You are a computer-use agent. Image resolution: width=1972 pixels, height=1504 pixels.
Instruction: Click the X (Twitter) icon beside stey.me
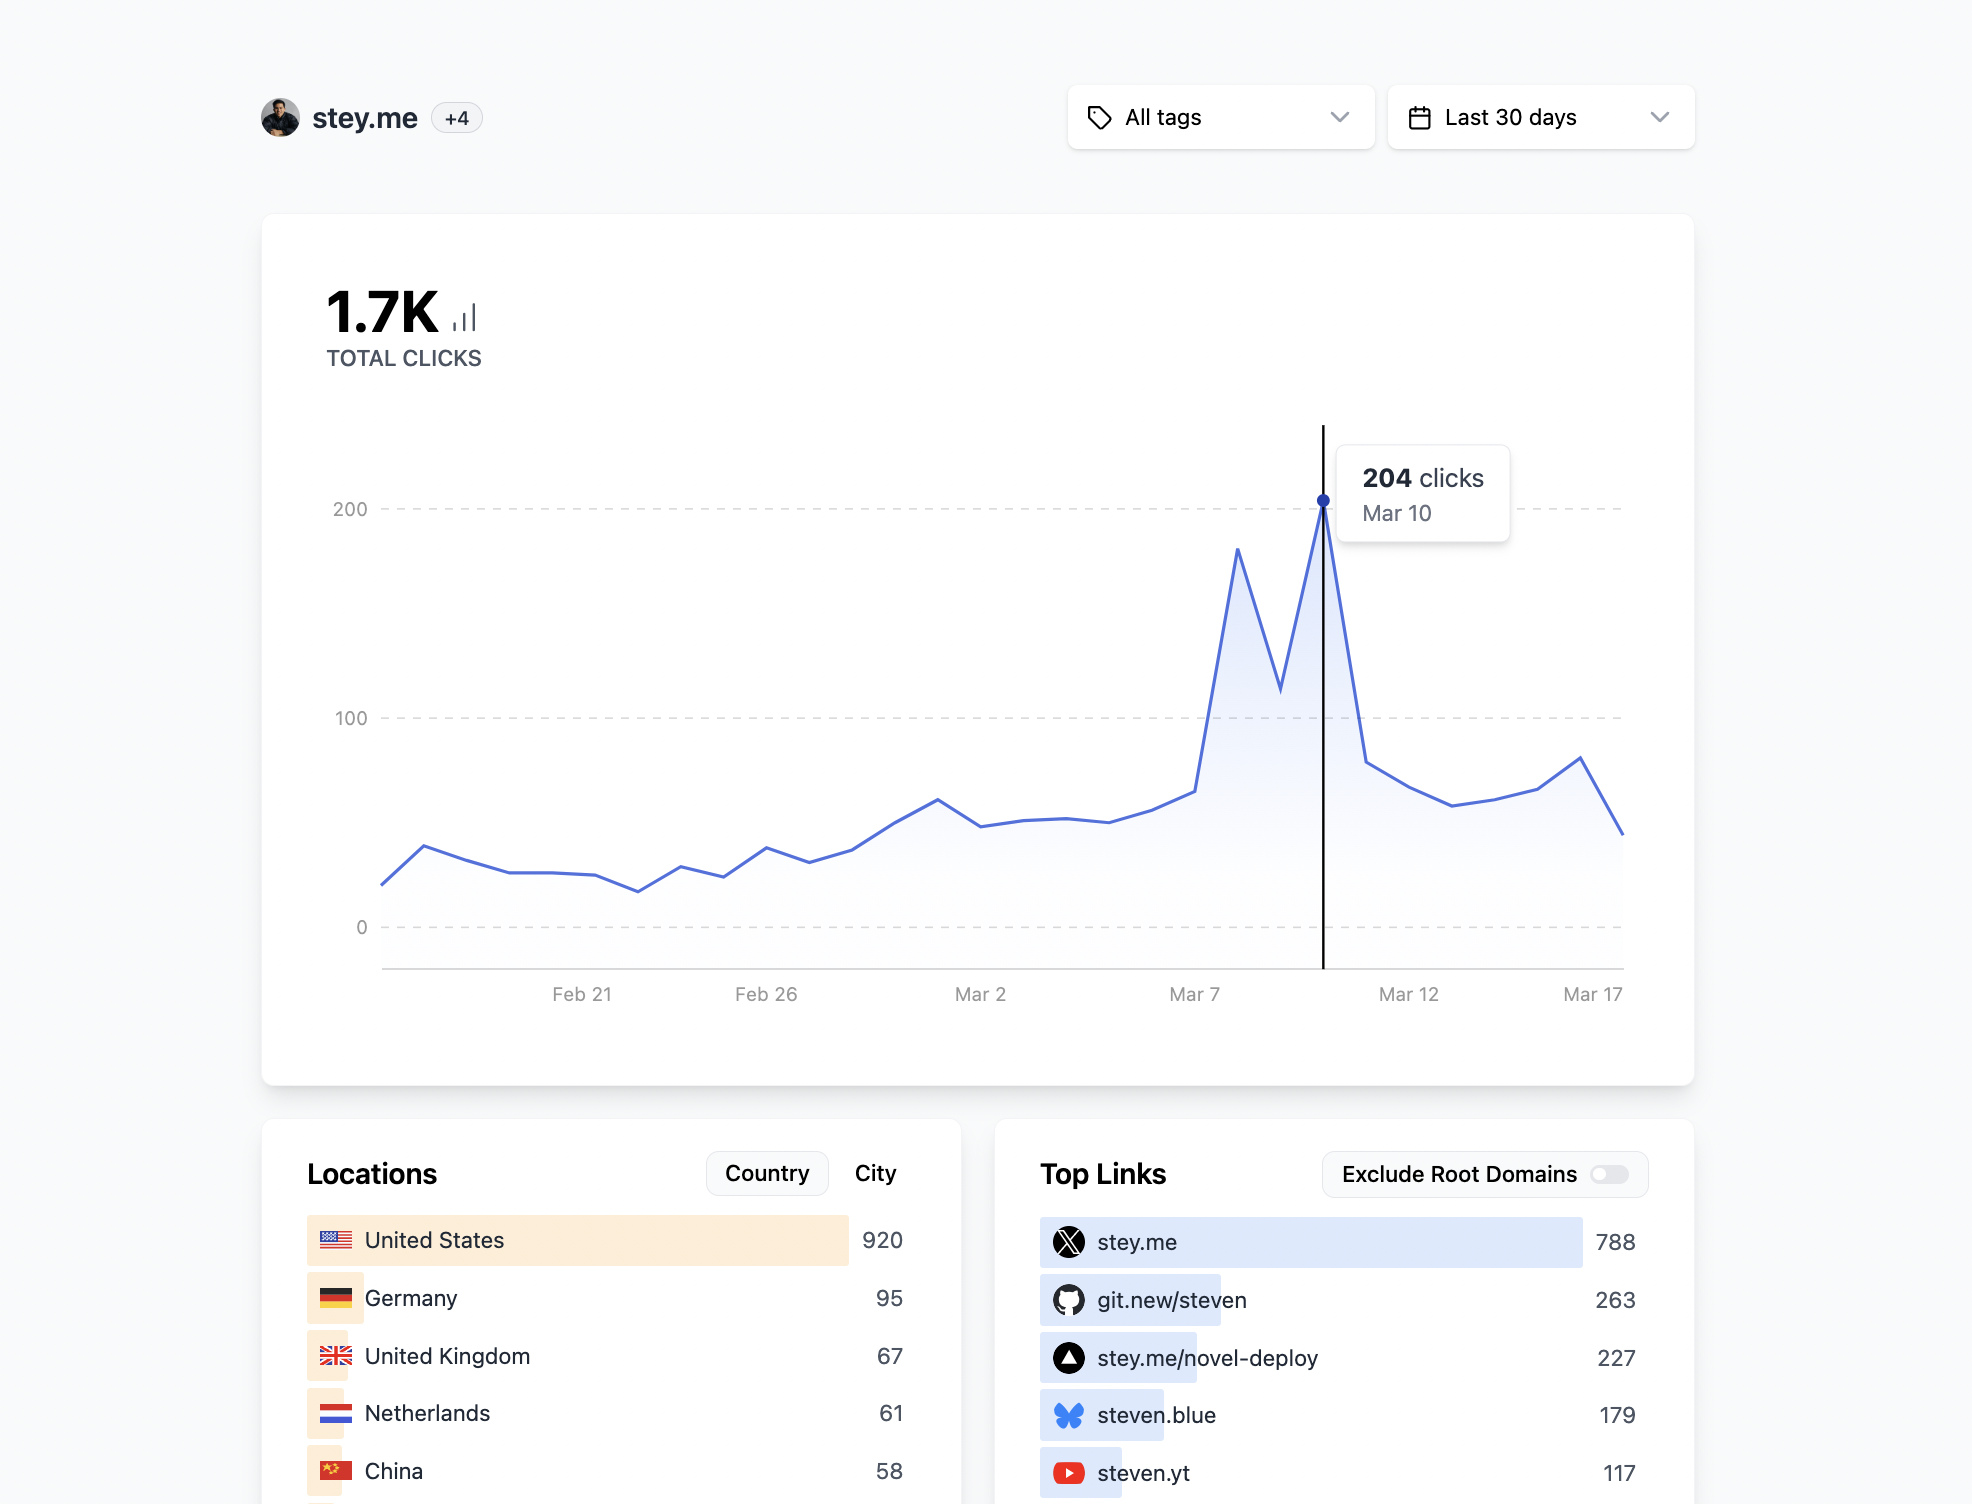[1069, 1242]
